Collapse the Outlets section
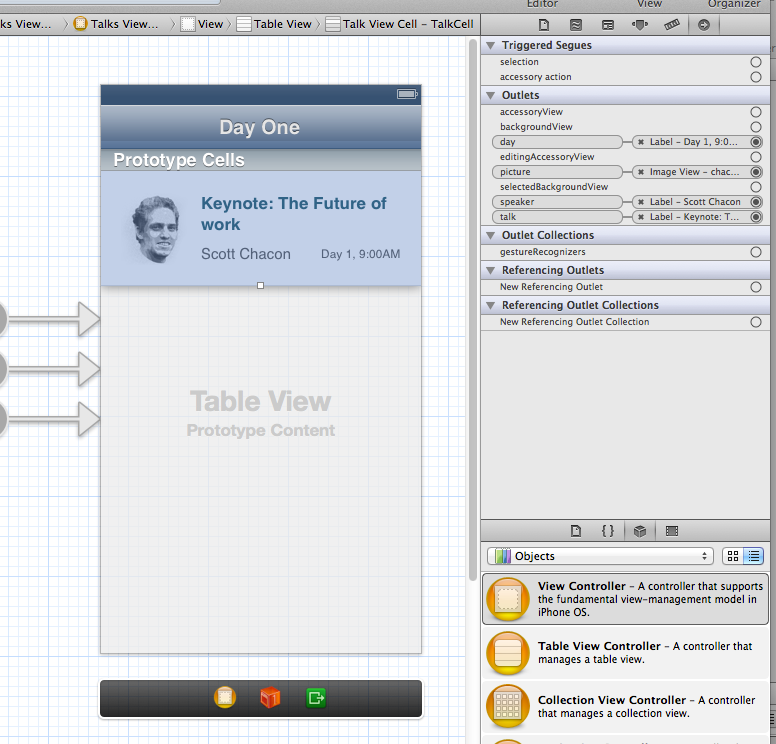The width and height of the screenshot is (776, 744). point(490,96)
